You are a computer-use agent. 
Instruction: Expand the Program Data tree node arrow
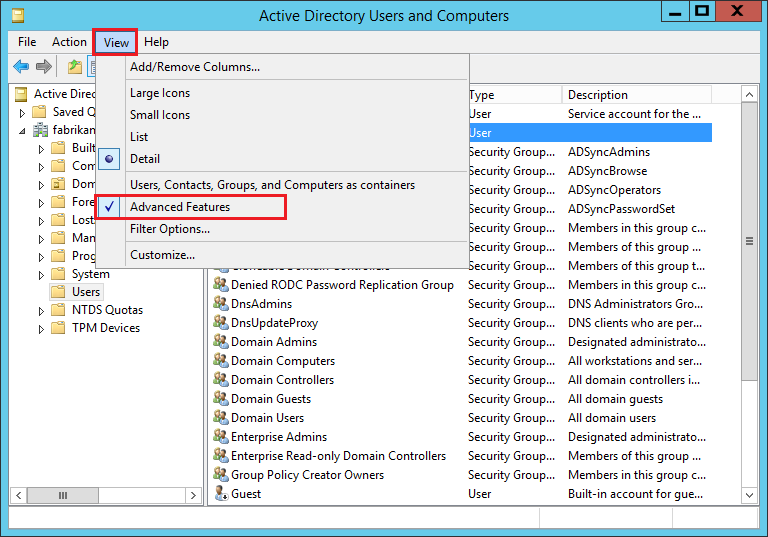[x=41, y=257]
